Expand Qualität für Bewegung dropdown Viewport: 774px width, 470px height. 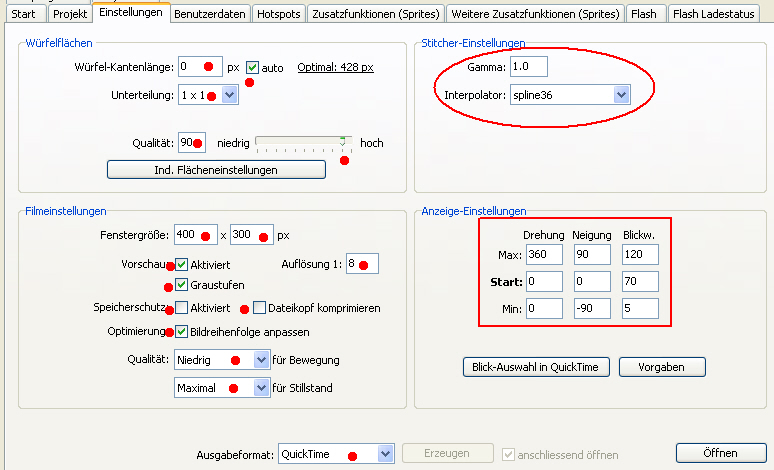262,359
